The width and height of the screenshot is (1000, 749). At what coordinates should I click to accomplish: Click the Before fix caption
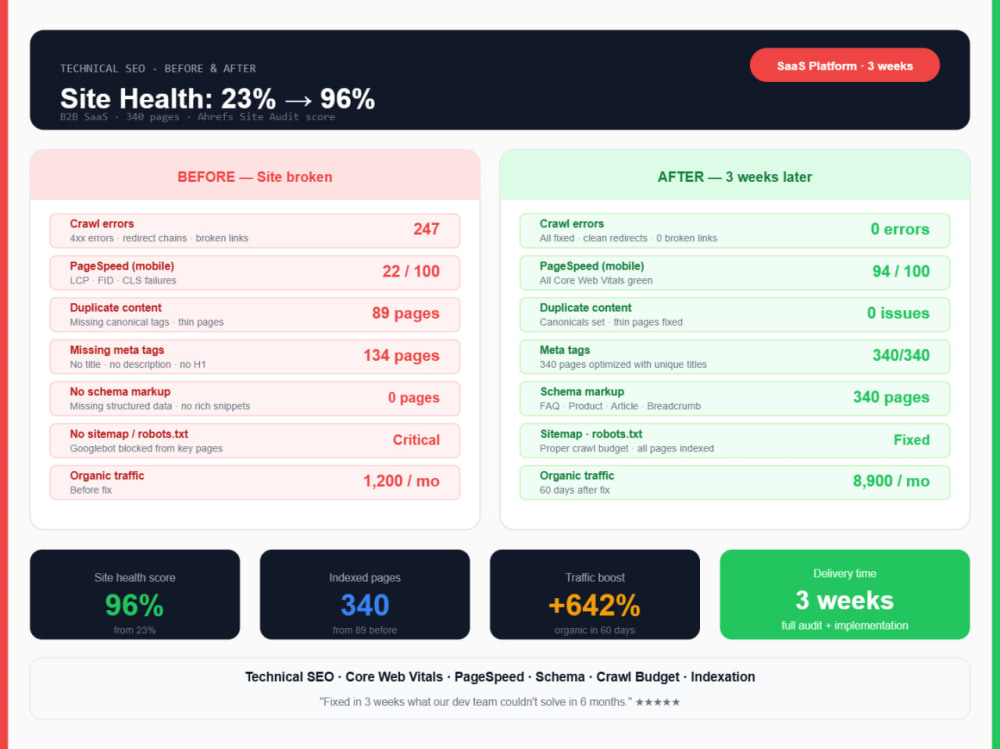coord(91,490)
